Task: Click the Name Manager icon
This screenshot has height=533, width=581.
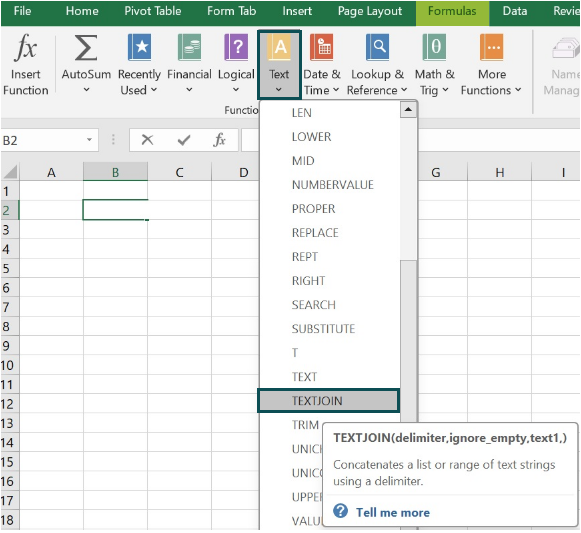Action: point(565,48)
